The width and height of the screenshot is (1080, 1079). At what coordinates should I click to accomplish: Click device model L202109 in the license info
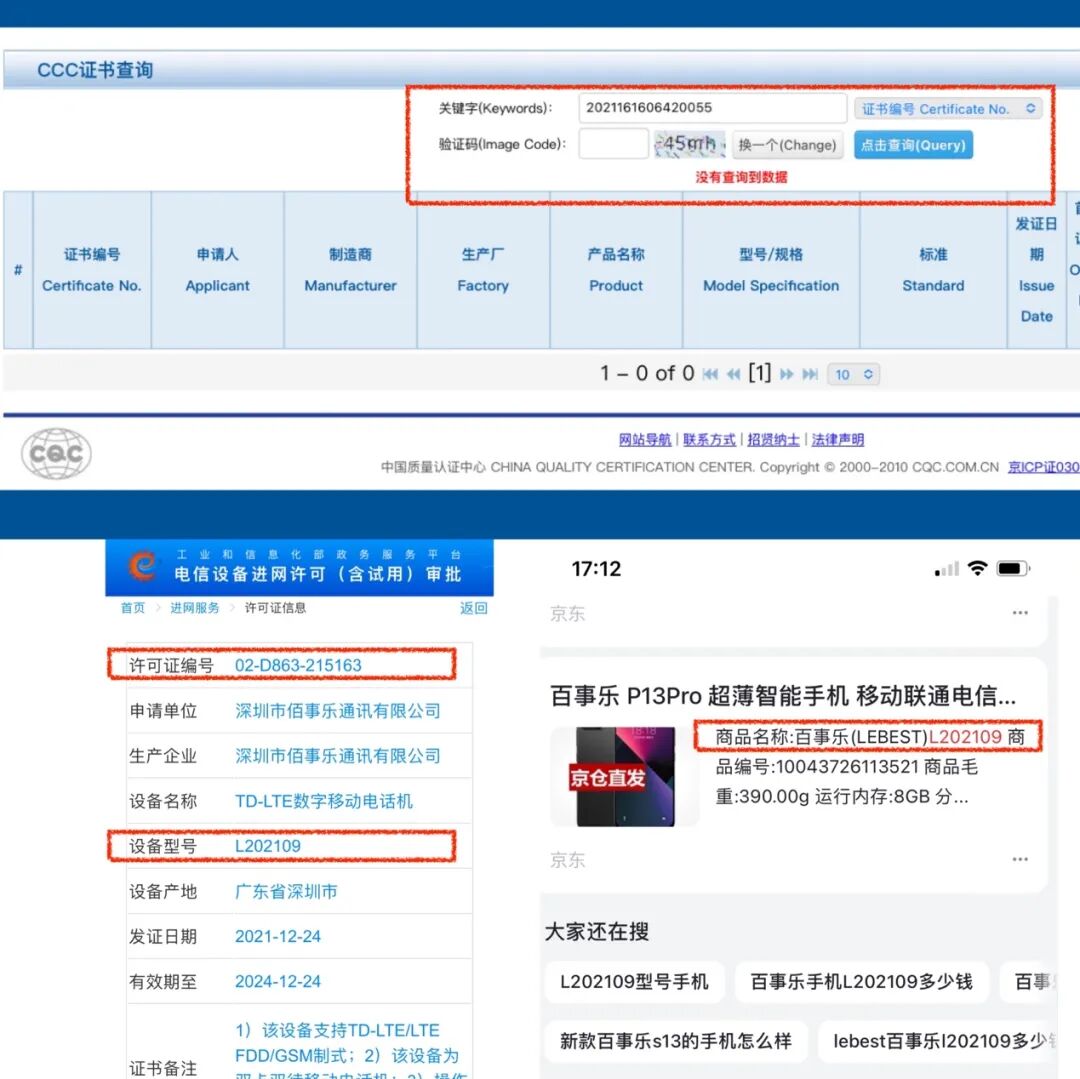click(x=267, y=846)
